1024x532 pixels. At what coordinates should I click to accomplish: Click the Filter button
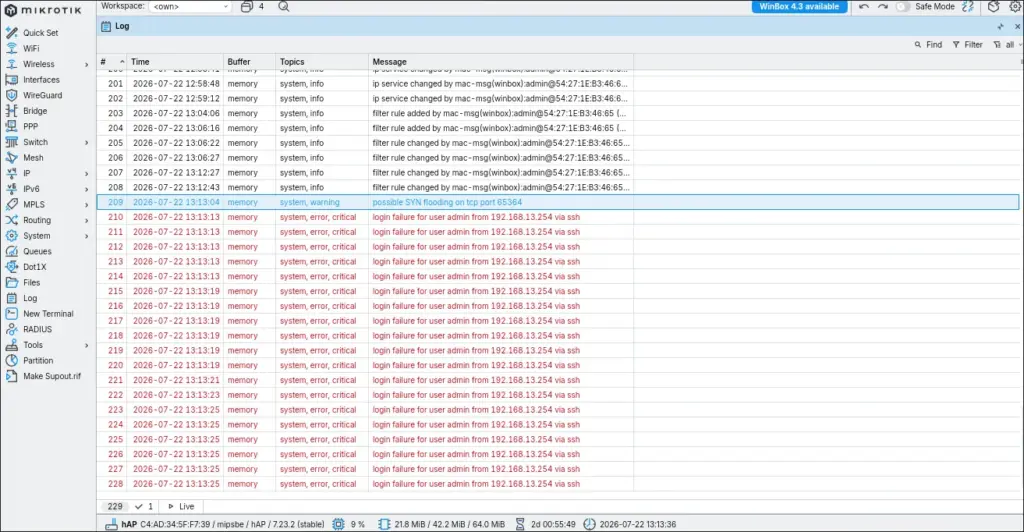[967, 45]
